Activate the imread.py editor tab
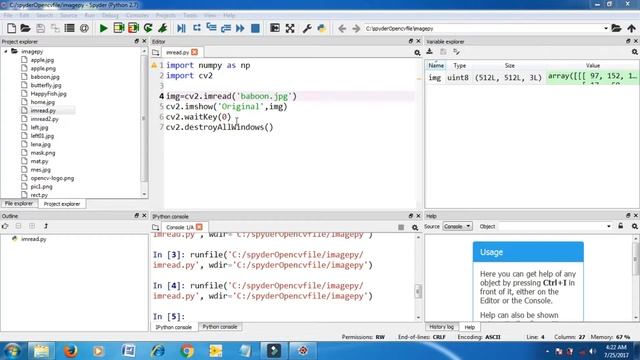This screenshot has height=360, width=640. click(x=178, y=52)
